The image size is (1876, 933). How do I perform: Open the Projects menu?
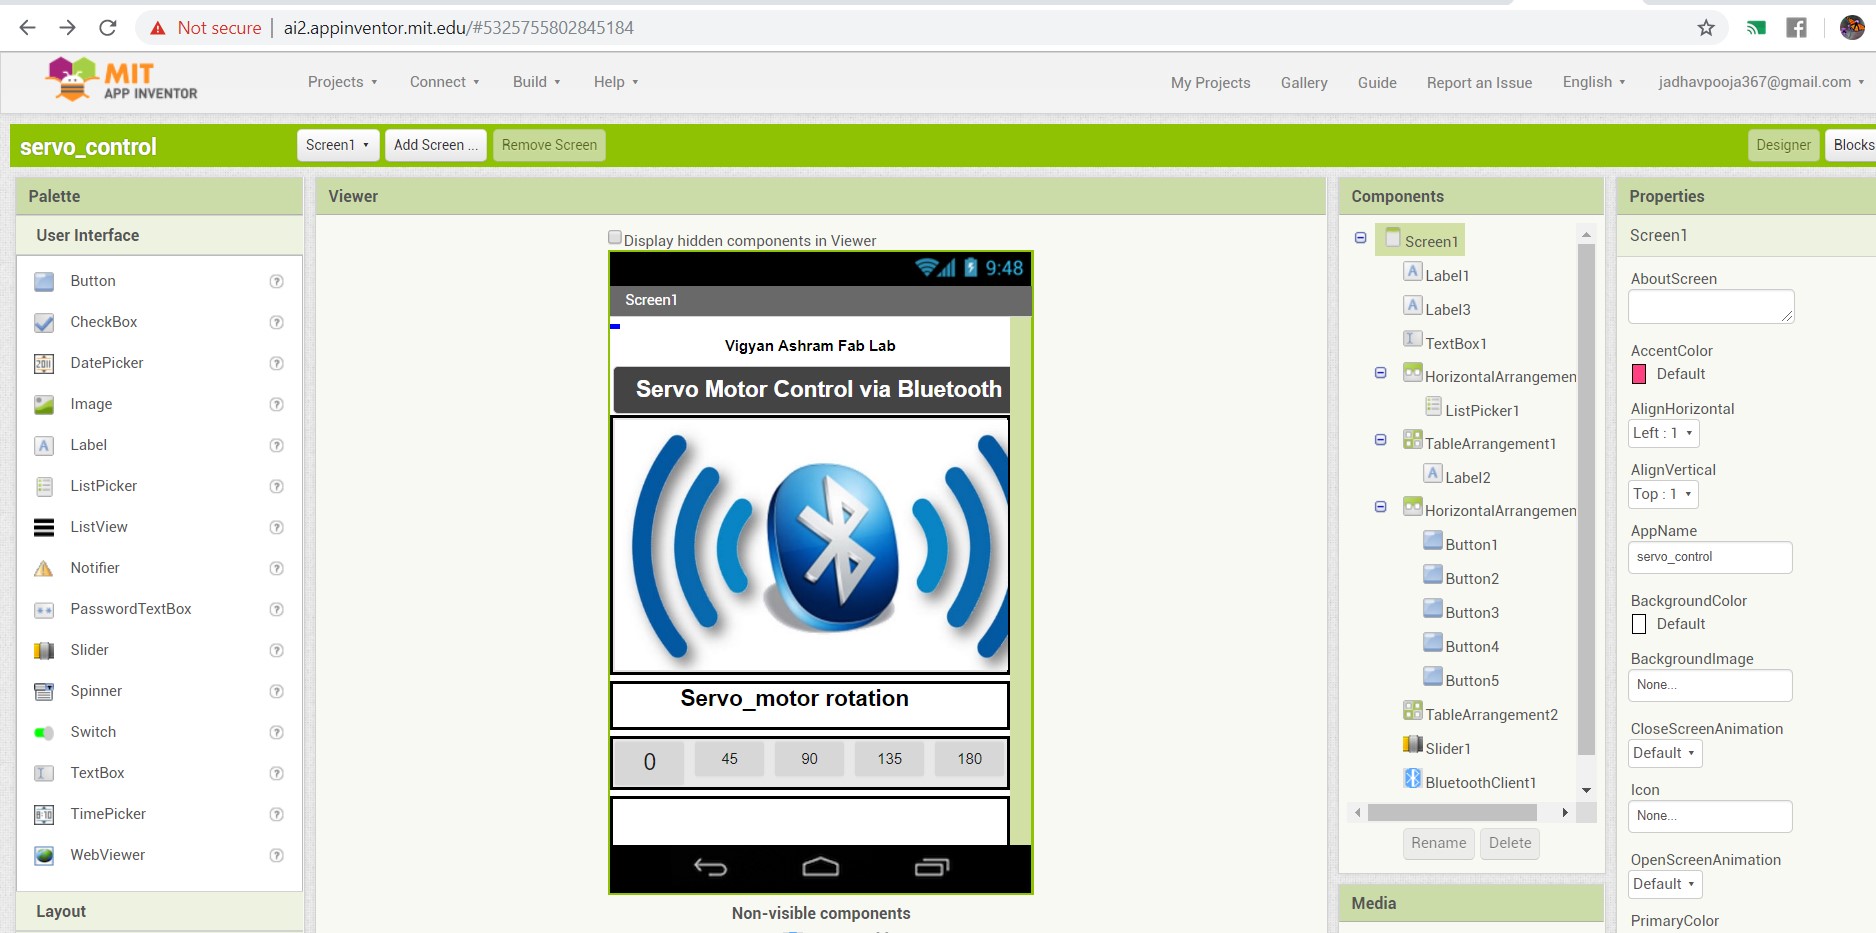pyautogui.click(x=342, y=82)
